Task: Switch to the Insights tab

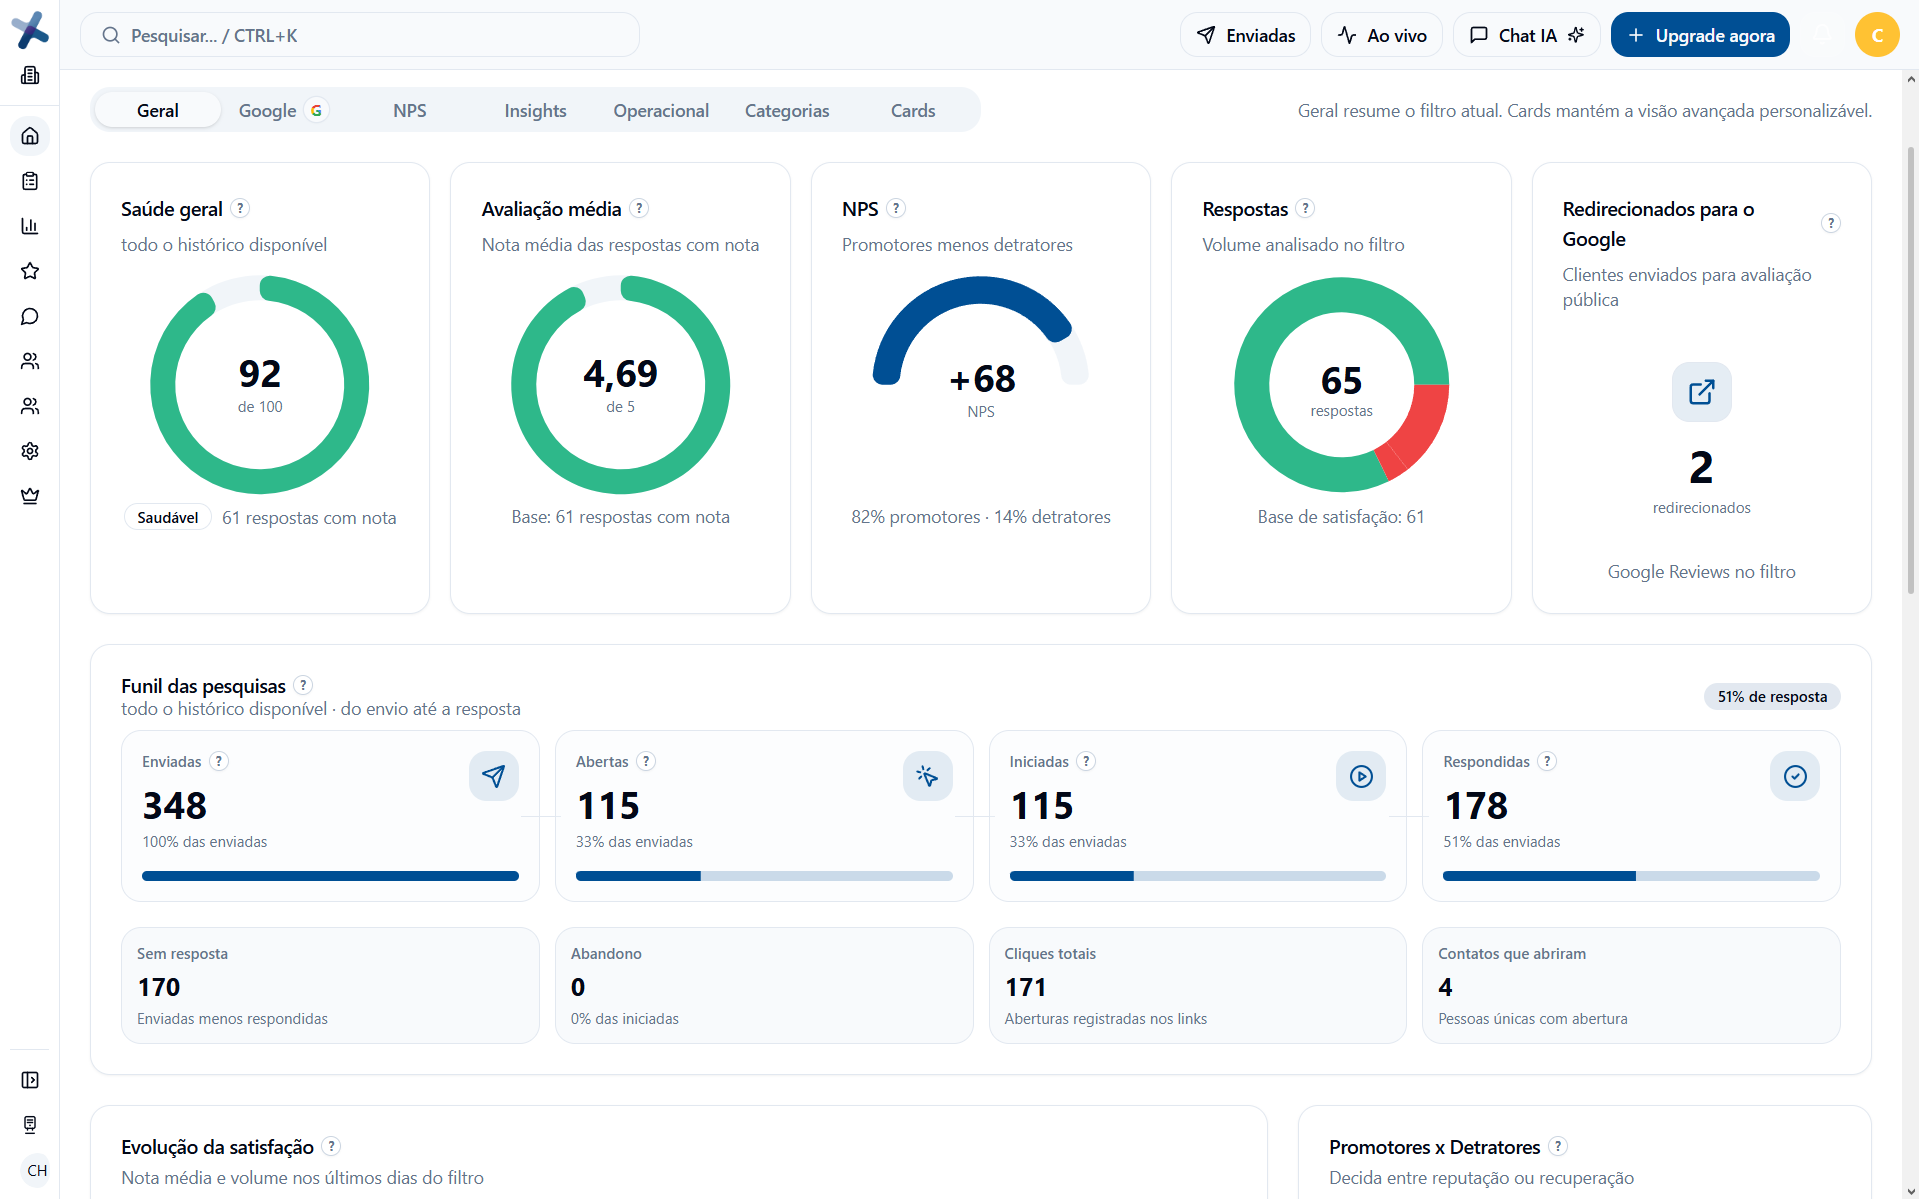Action: (x=535, y=110)
